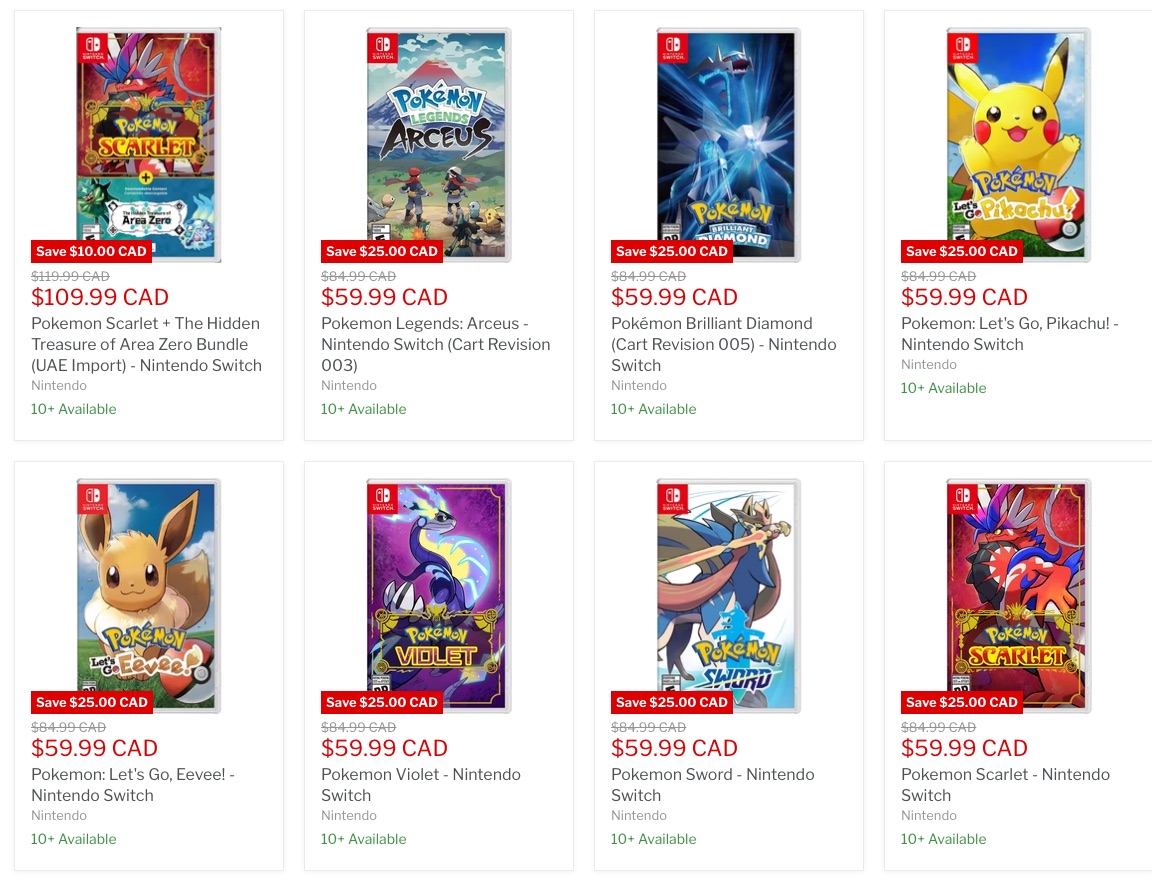Open the Pokemon Legends: Arceus cover image
The image size is (1152, 882).
tap(438, 130)
